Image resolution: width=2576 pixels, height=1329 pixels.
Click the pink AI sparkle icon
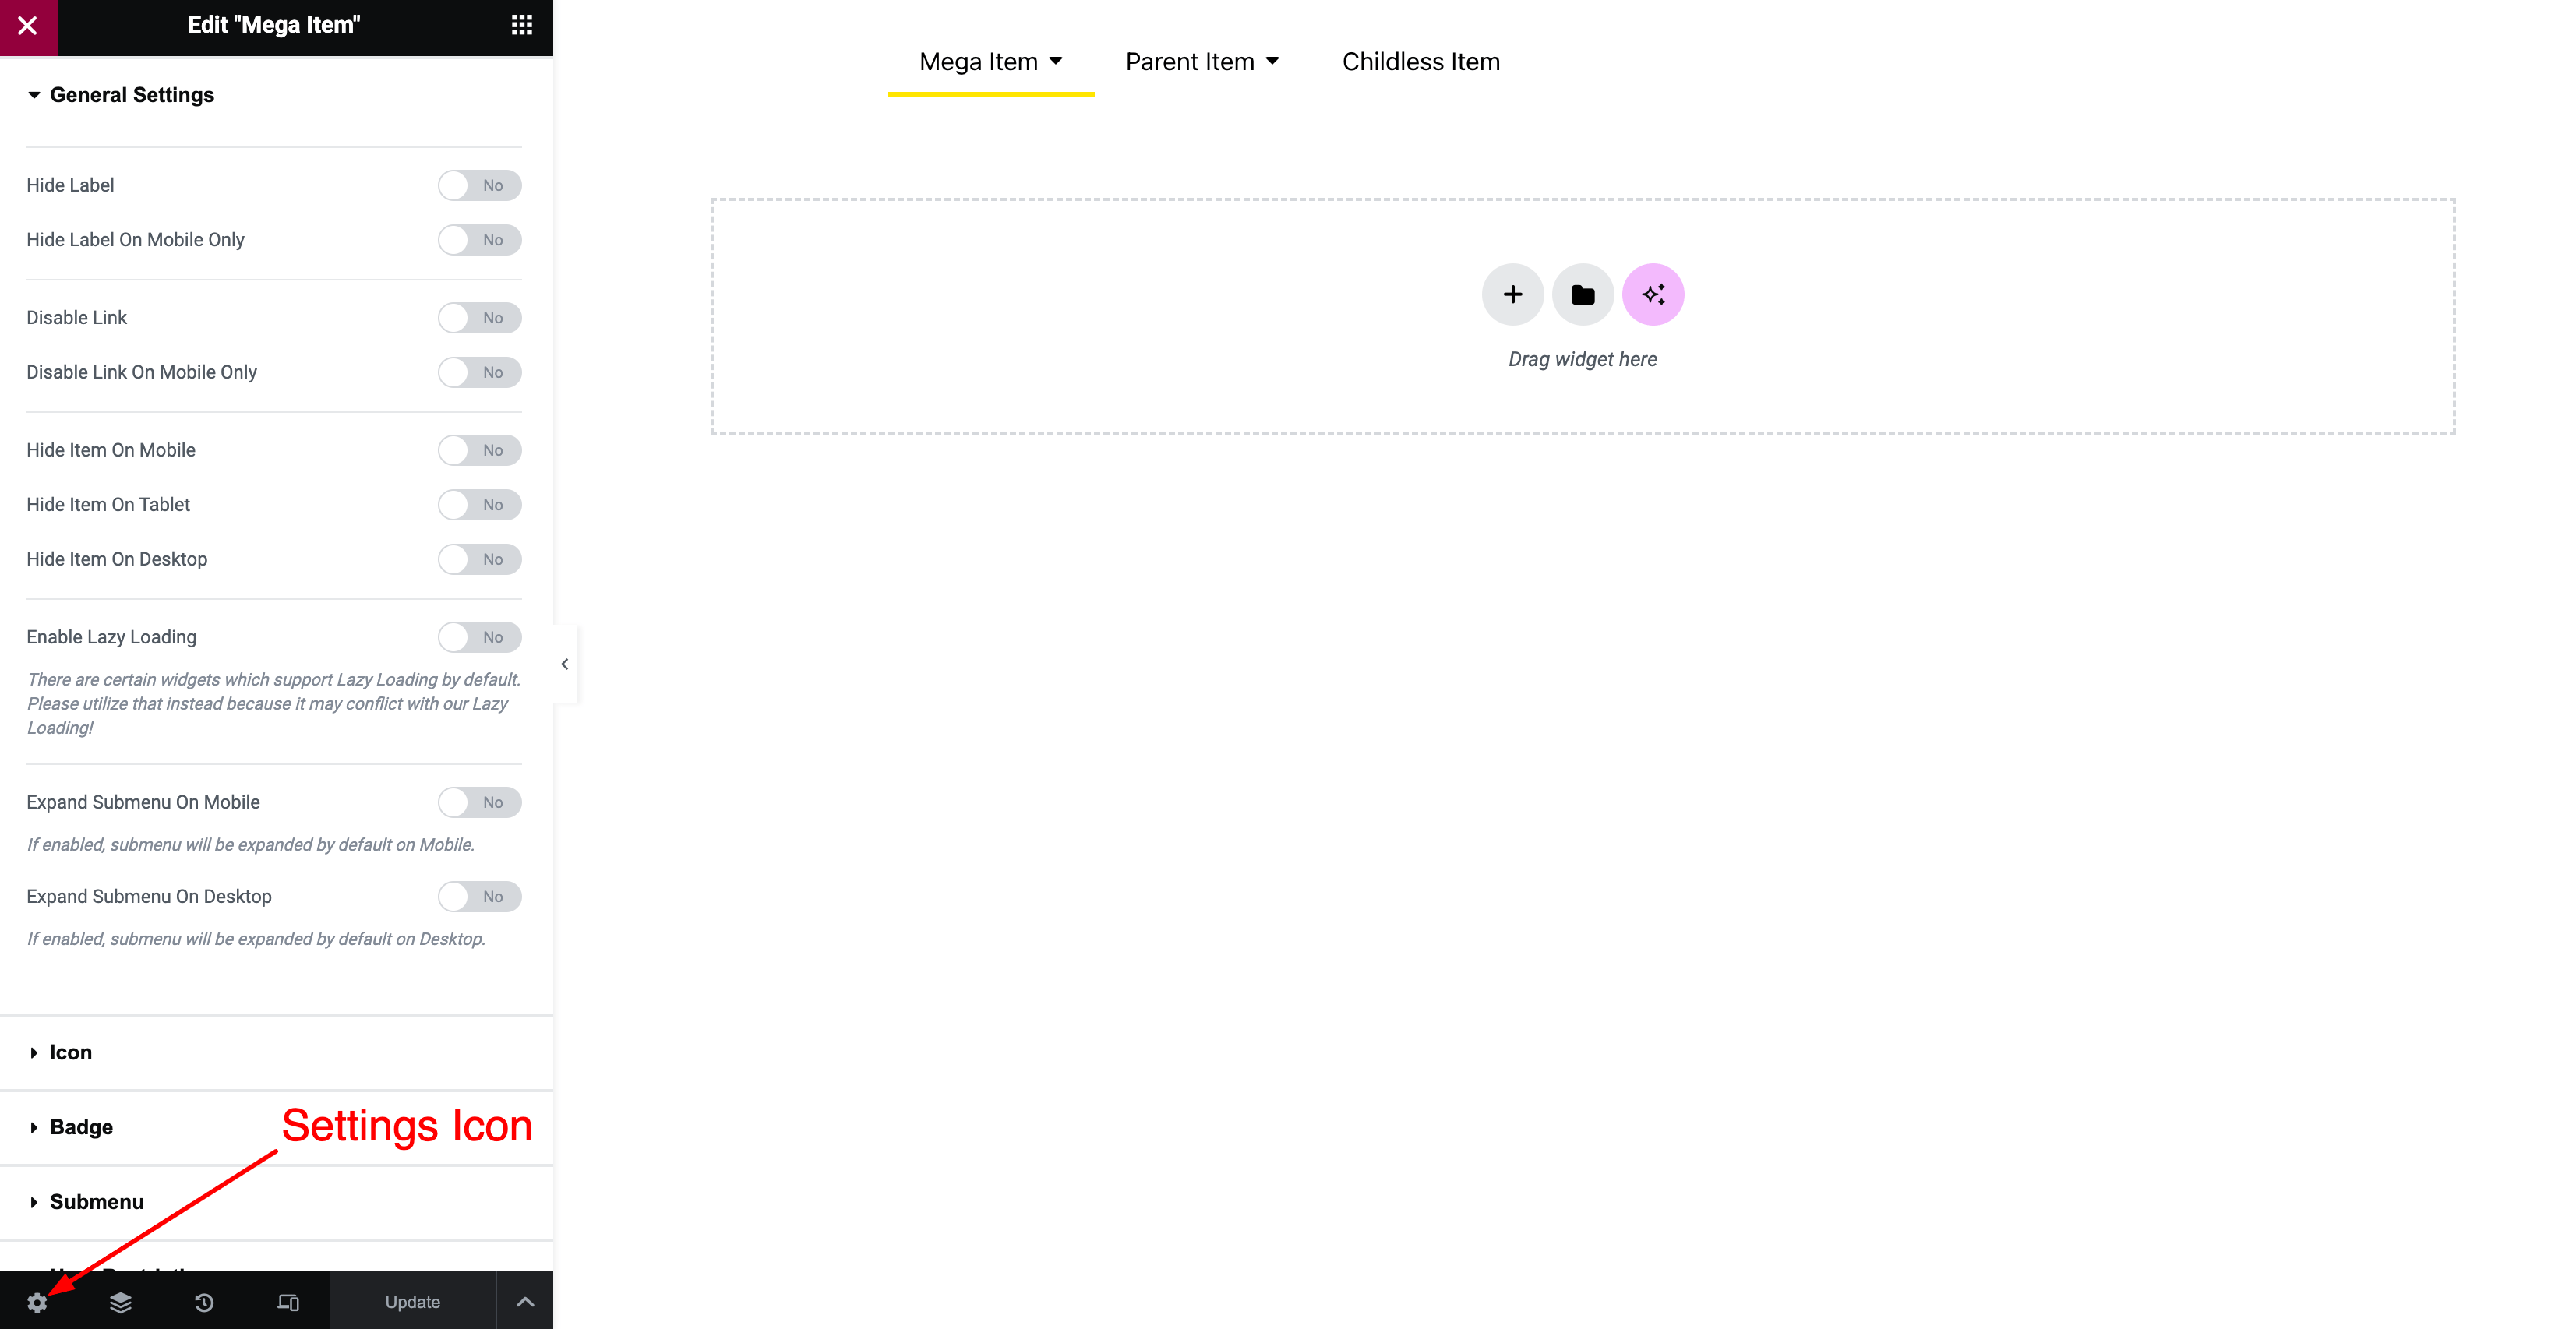click(x=1652, y=295)
